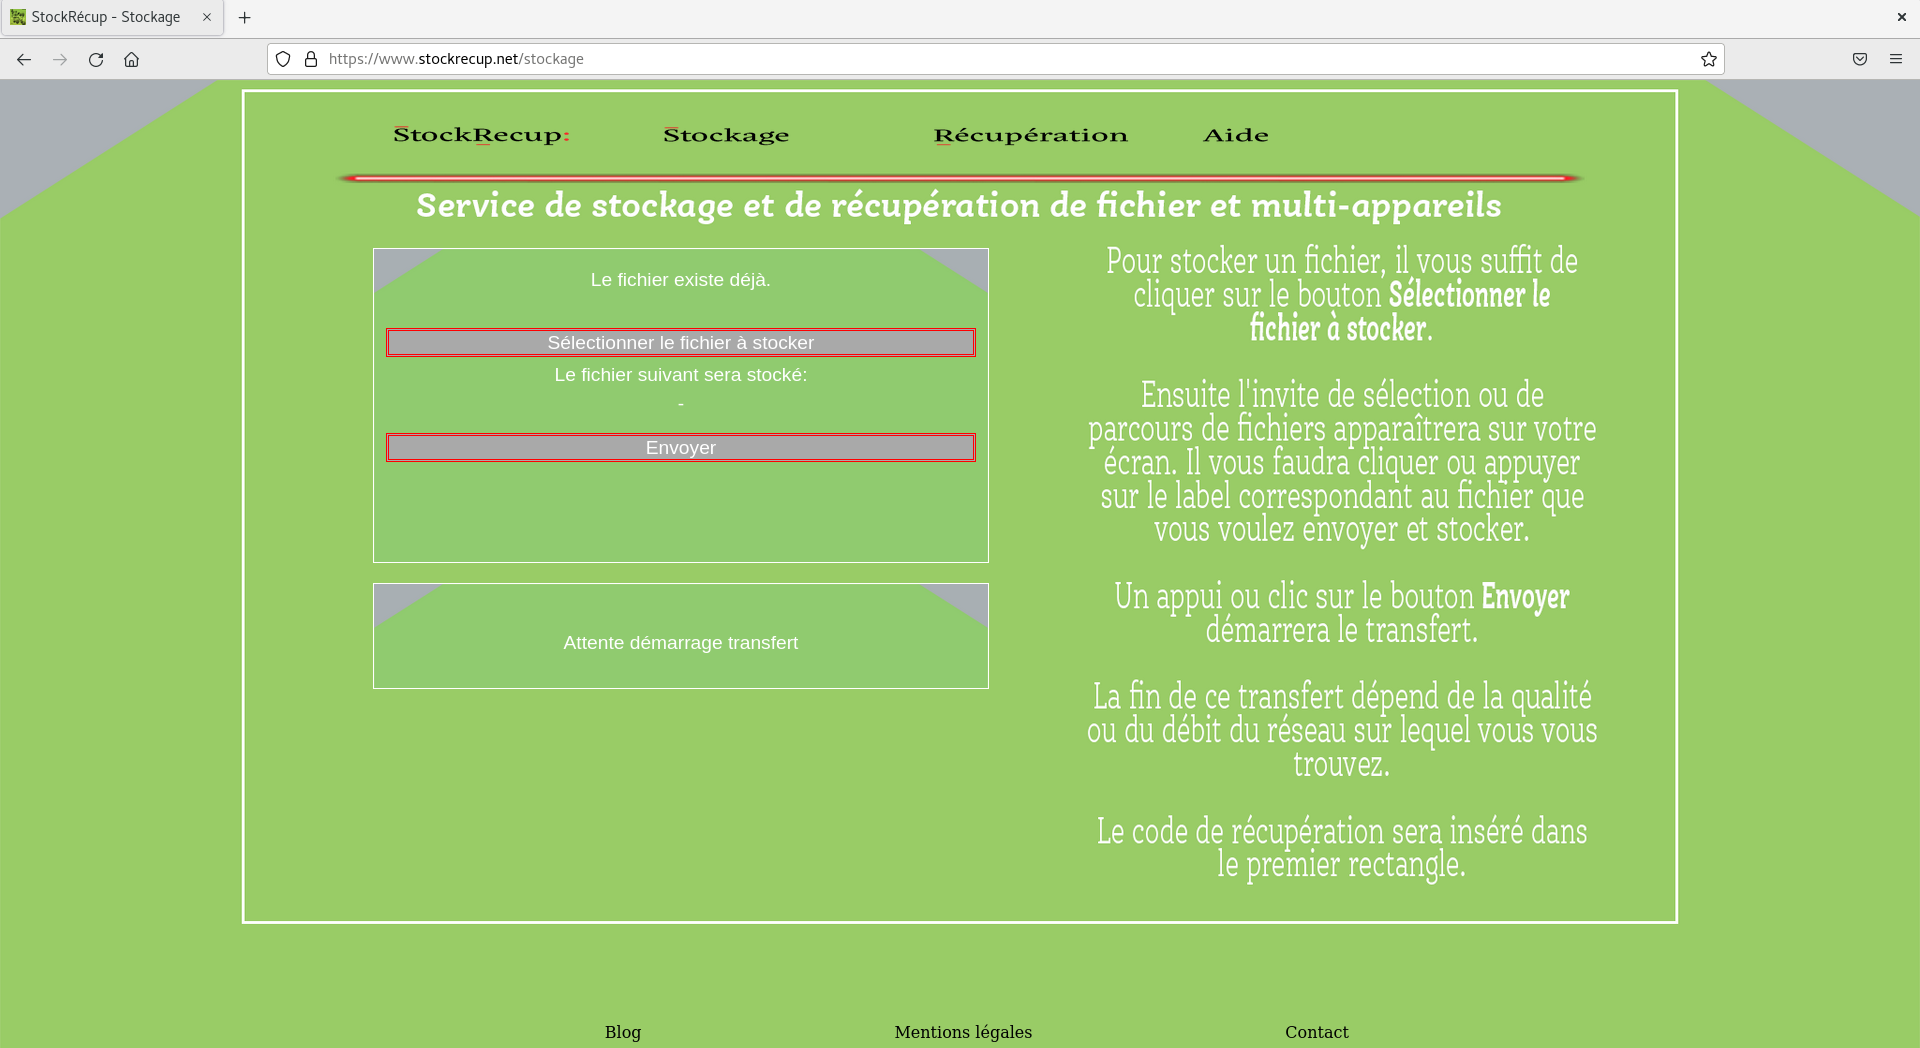Click 'Le fichier suivant sera stocké:' label
The height and width of the screenshot is (1048, 1920).
[x=681, y=375]
